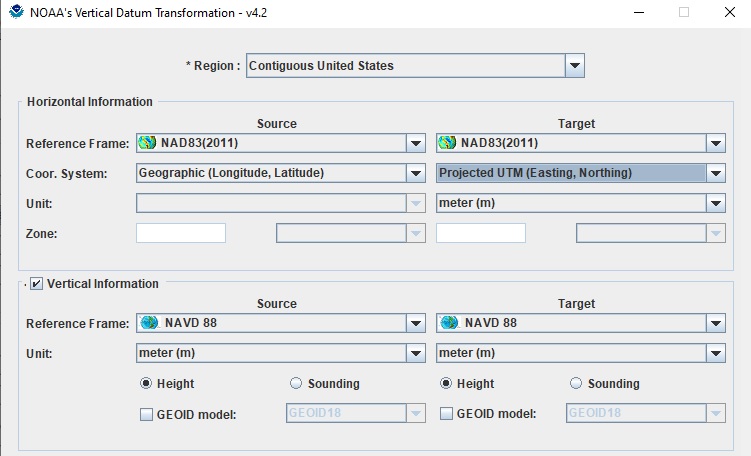751x456 pixels.
Task: Click the source Zone input field
Action: pos(181,233)
